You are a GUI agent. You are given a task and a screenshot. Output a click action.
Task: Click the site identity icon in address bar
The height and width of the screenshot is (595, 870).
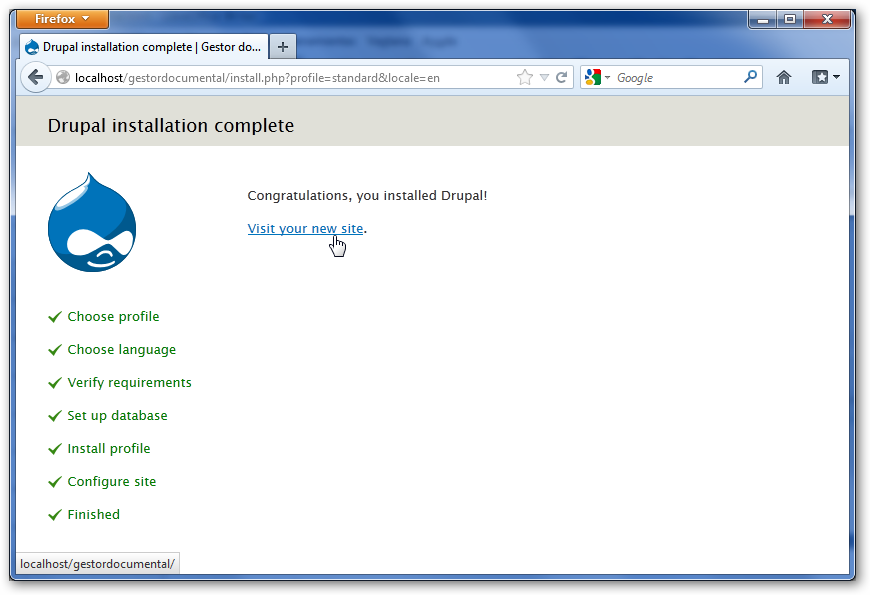[x=62, y=77]
